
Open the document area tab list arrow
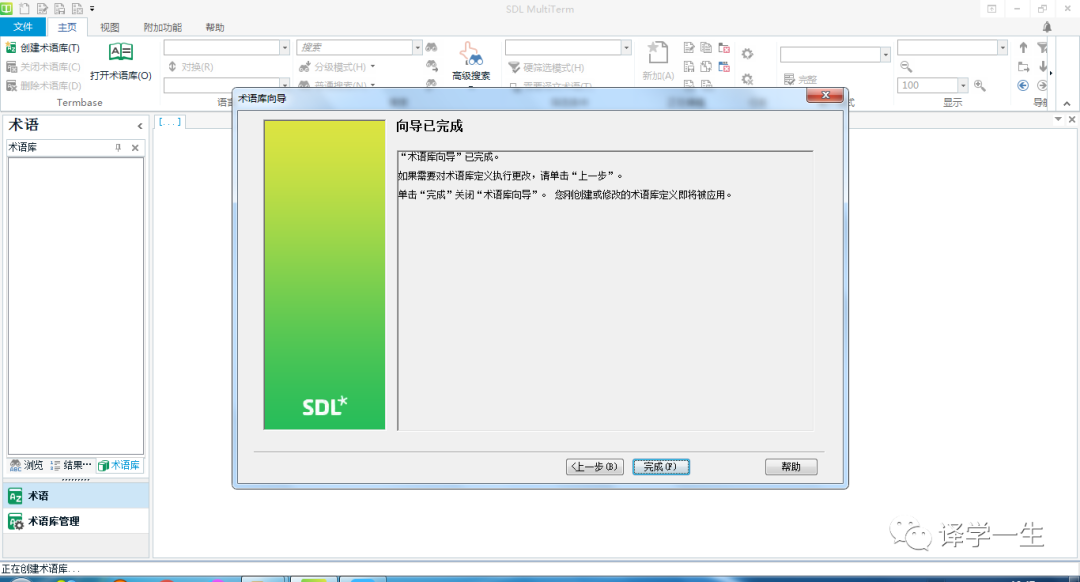click(x=1058, y=119)
